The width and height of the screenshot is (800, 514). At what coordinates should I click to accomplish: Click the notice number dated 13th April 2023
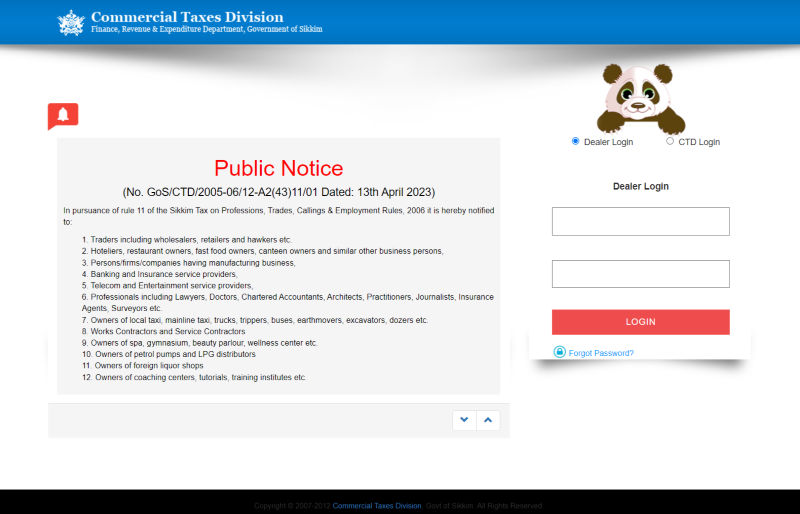click(x=279, y=192)
